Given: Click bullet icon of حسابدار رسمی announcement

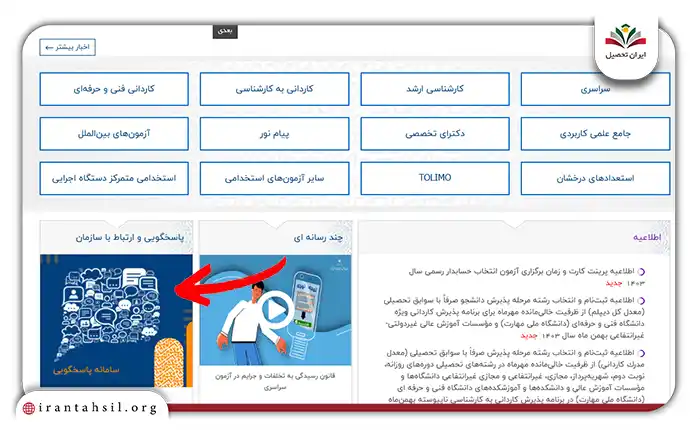Looking at the screenshot, I should (642, 271).
